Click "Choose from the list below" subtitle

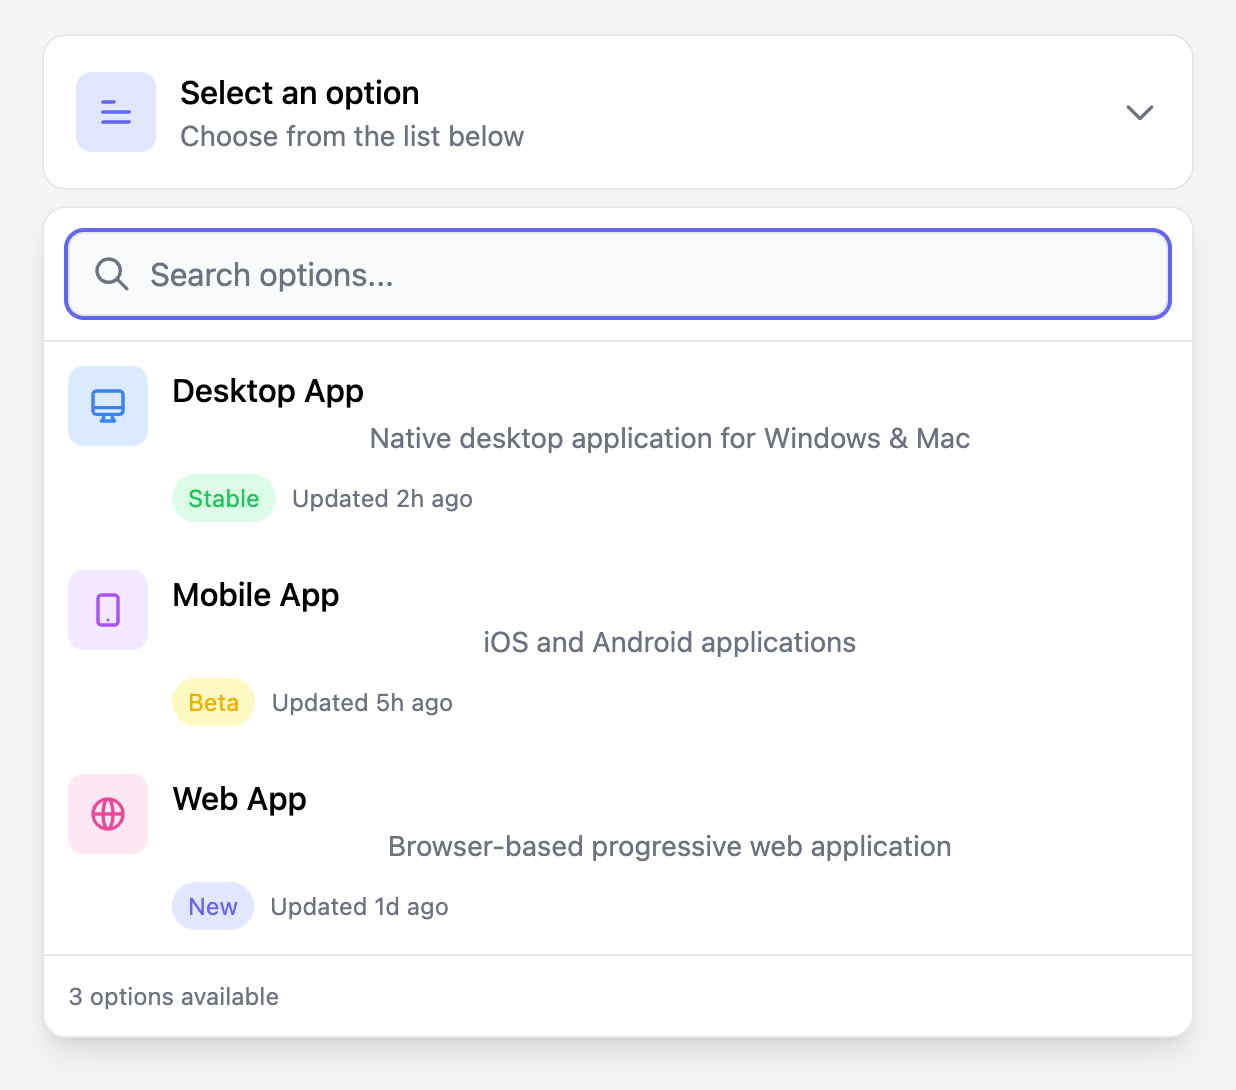(x=352, y=136)
